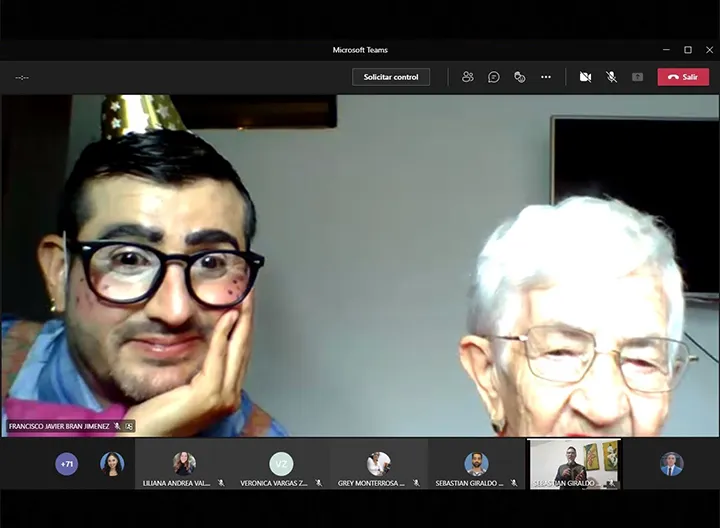Viewport: 720px width, 528px height.
Task: Select the Liliana Andrea Val... participant tile
Action: [x=184, y=464]
